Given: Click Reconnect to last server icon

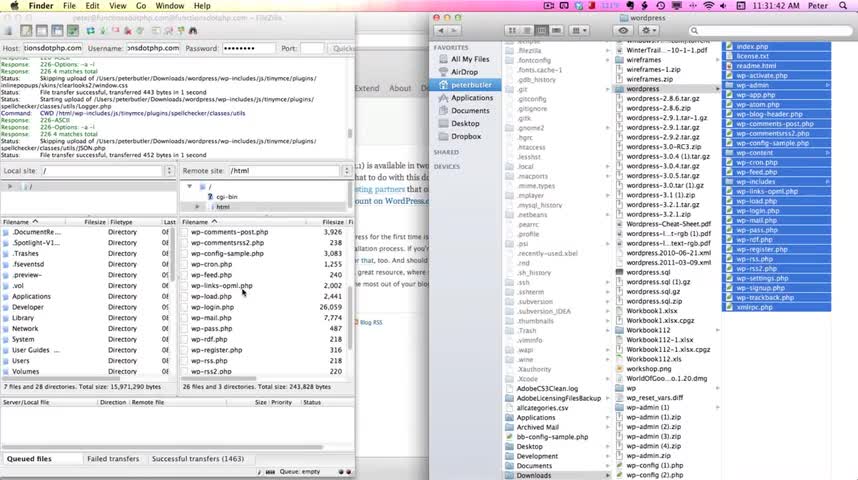Looking at the screenshot, I should pyautogui.click(x=140, y=31).
